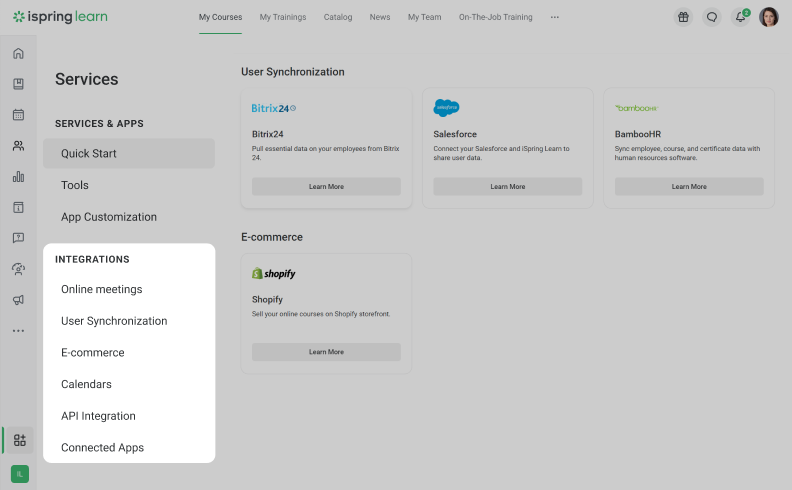Click the Services page title
The height and width of the screenshot is (490, 792).
pyautogui.click(x=87, y=79)
